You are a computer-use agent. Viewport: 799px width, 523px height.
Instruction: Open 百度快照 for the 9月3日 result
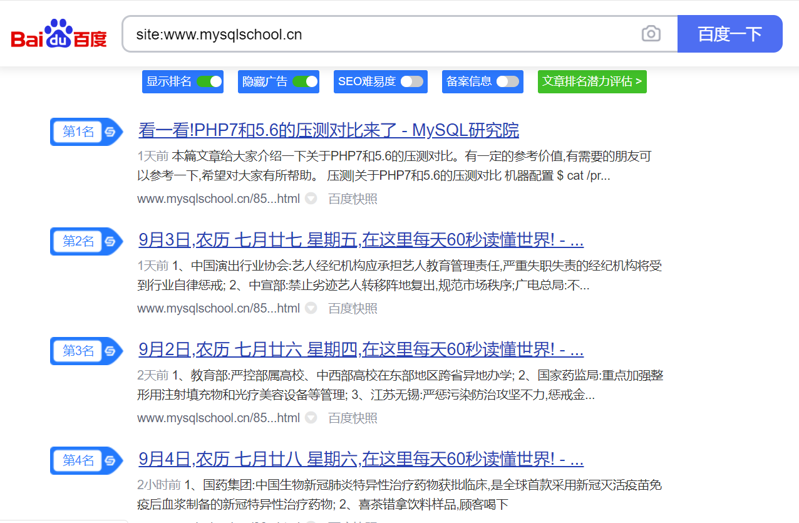pos(353,308)
